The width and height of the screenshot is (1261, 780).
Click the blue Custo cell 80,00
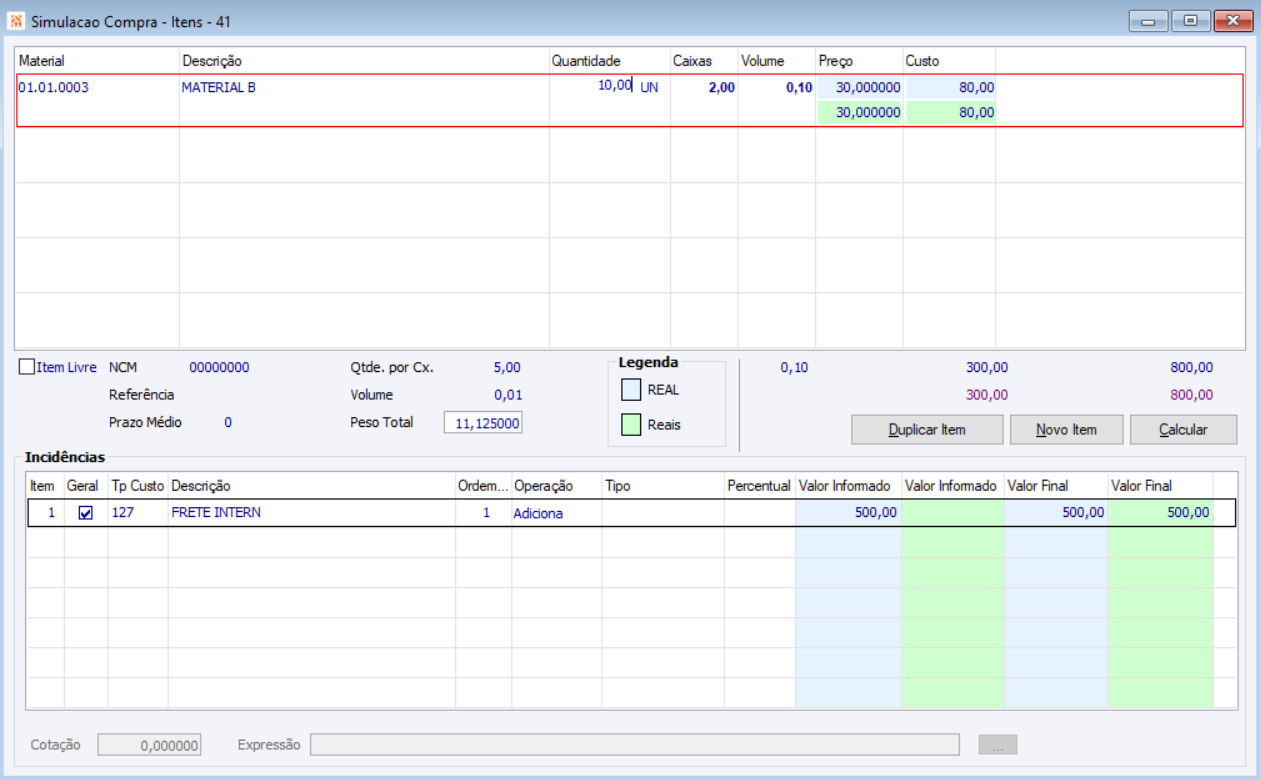click(x=950, y=88)
